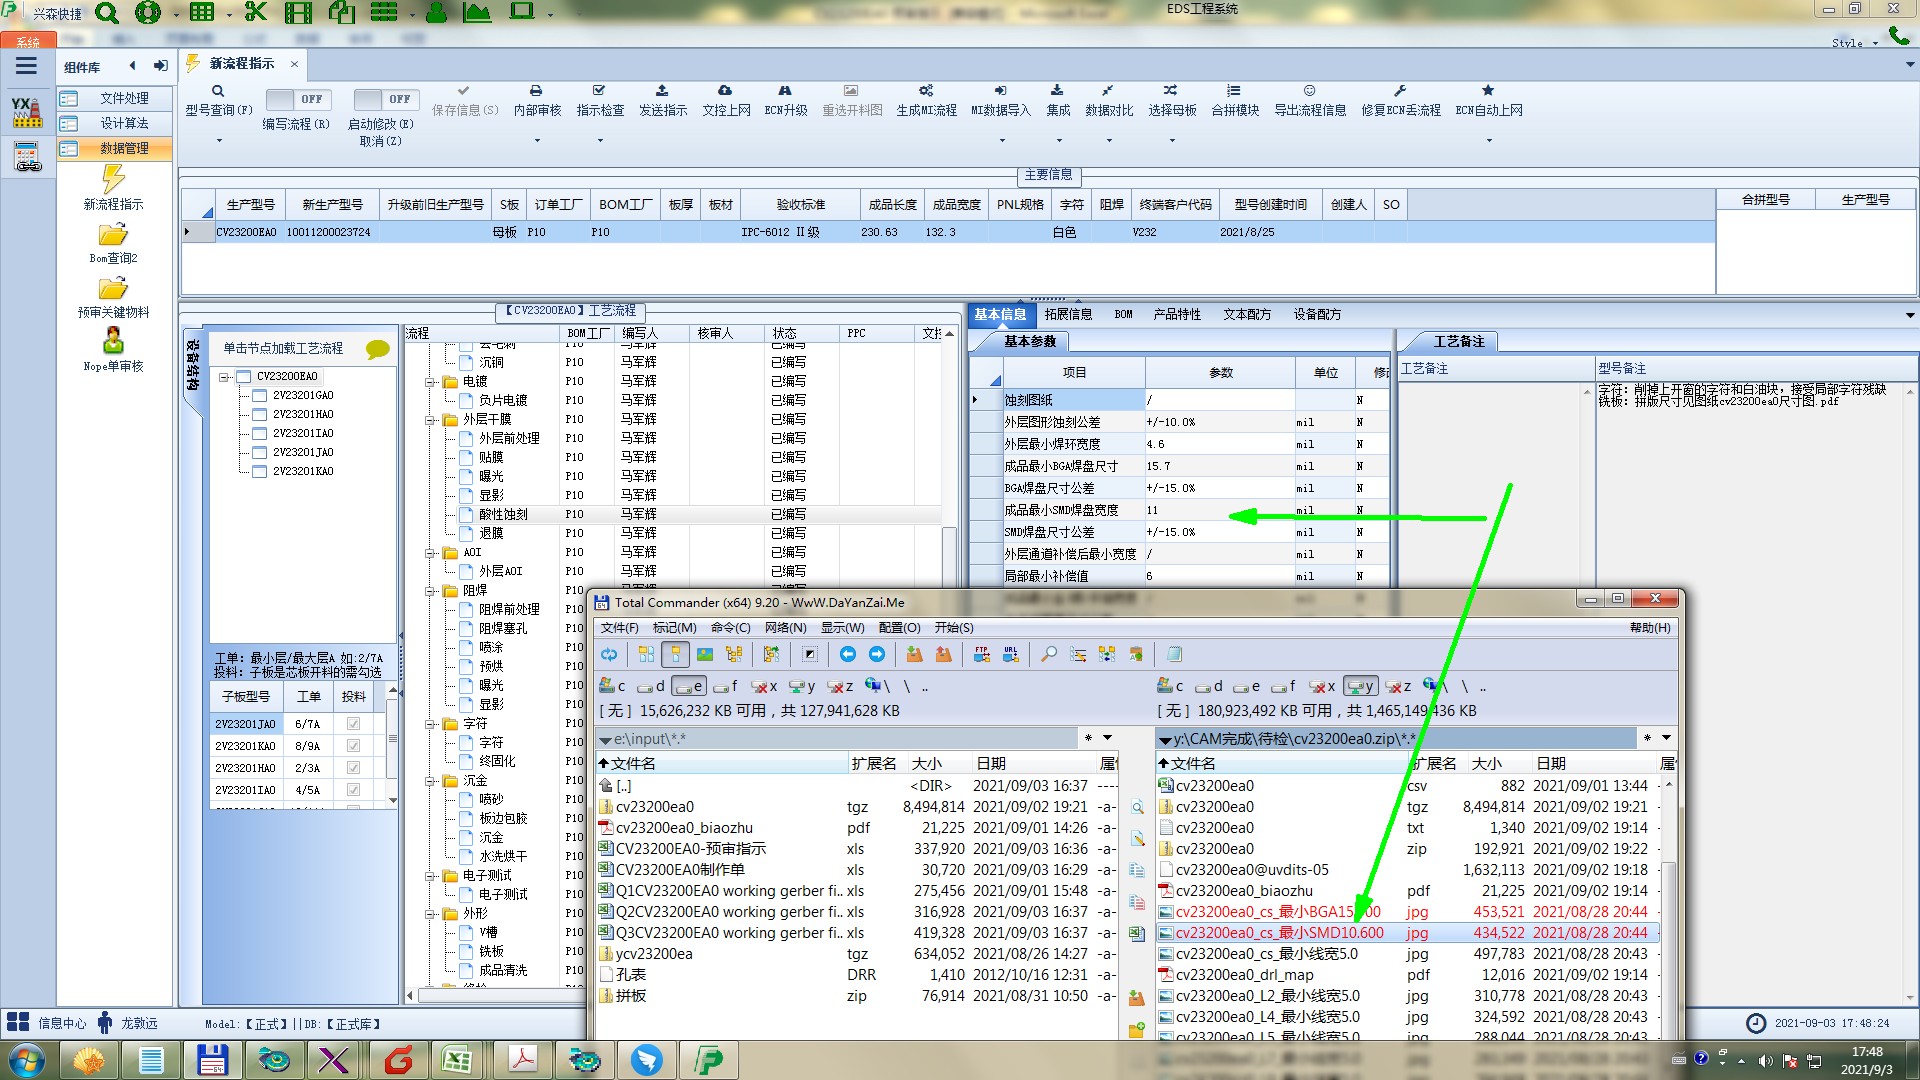The width and height of the screenshot is (1920, 1080).
Task: Collapse the 阻焊 tree folder
Action: pyautogui.click(x=431, y=591)
